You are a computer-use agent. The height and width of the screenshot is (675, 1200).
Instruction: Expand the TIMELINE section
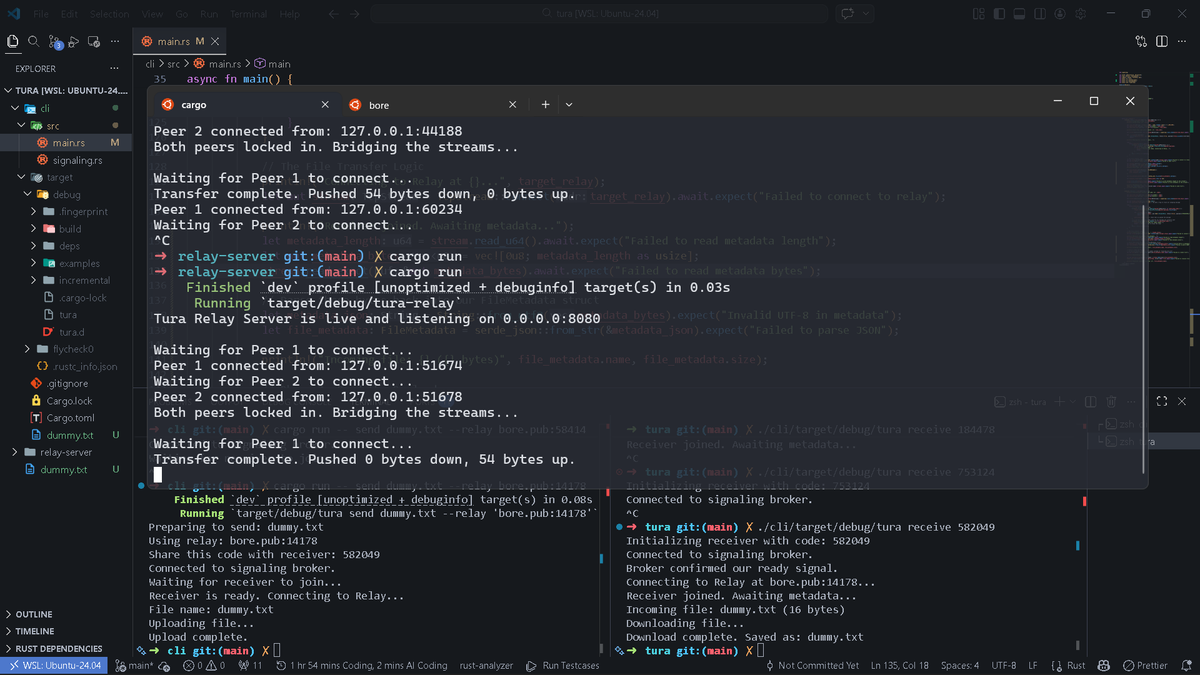click(66, 631)
